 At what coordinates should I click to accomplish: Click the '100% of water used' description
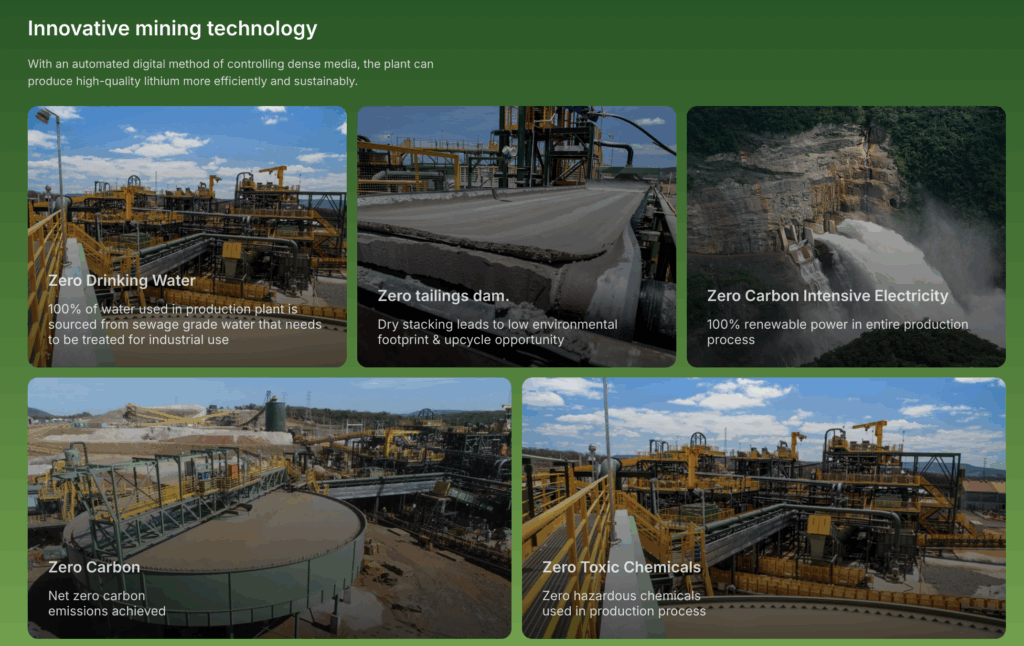pyautogui.click(x=184, y=324)
